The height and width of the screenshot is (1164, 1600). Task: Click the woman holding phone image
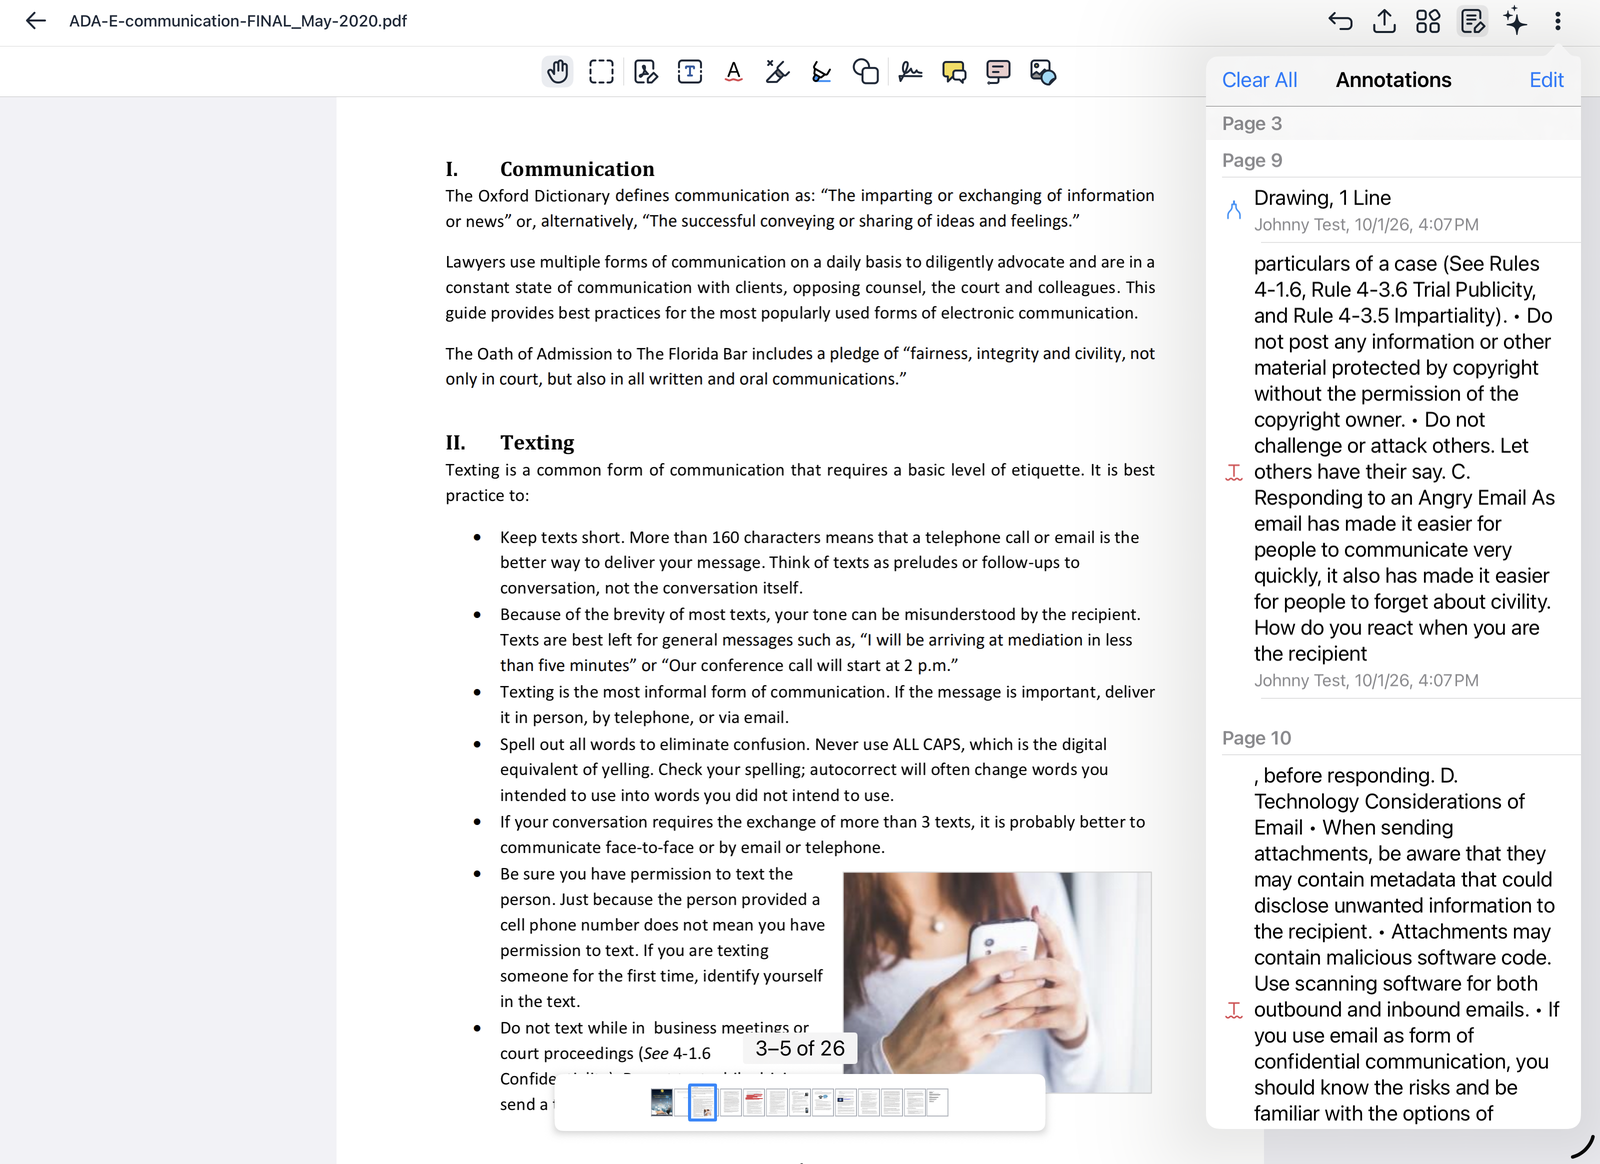(997, 982)
